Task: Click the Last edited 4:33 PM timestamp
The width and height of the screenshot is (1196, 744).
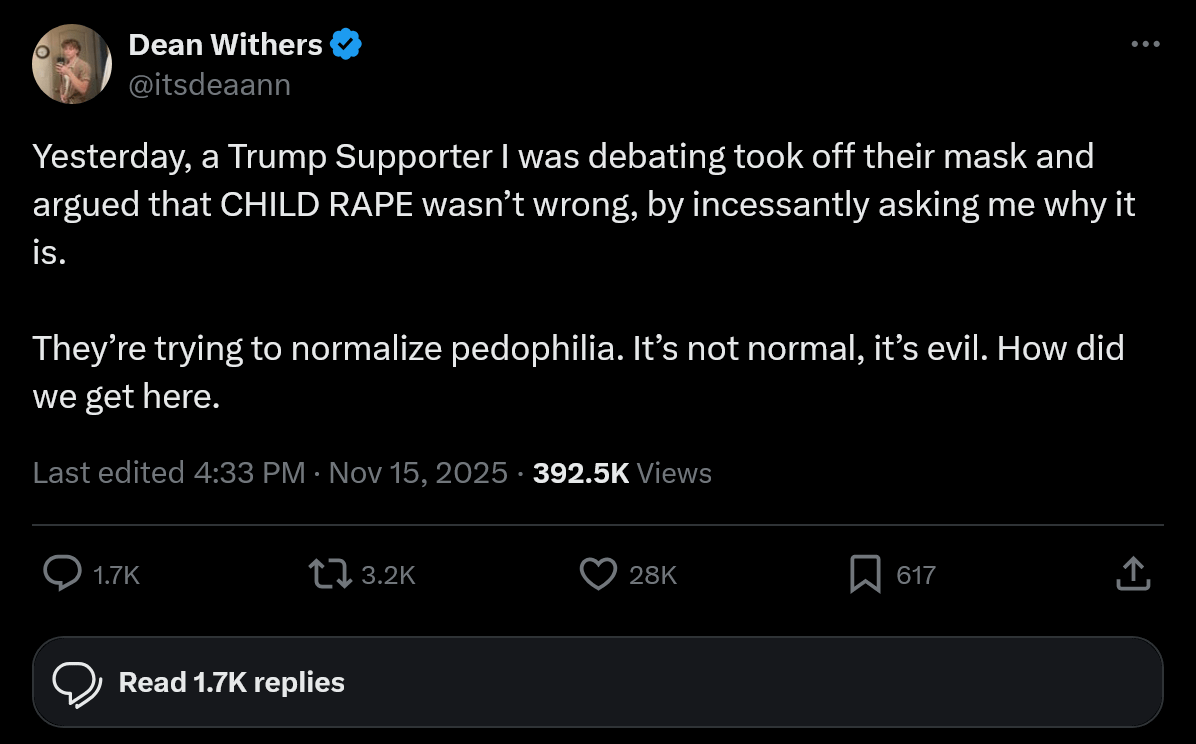Action: pos(168,473)
